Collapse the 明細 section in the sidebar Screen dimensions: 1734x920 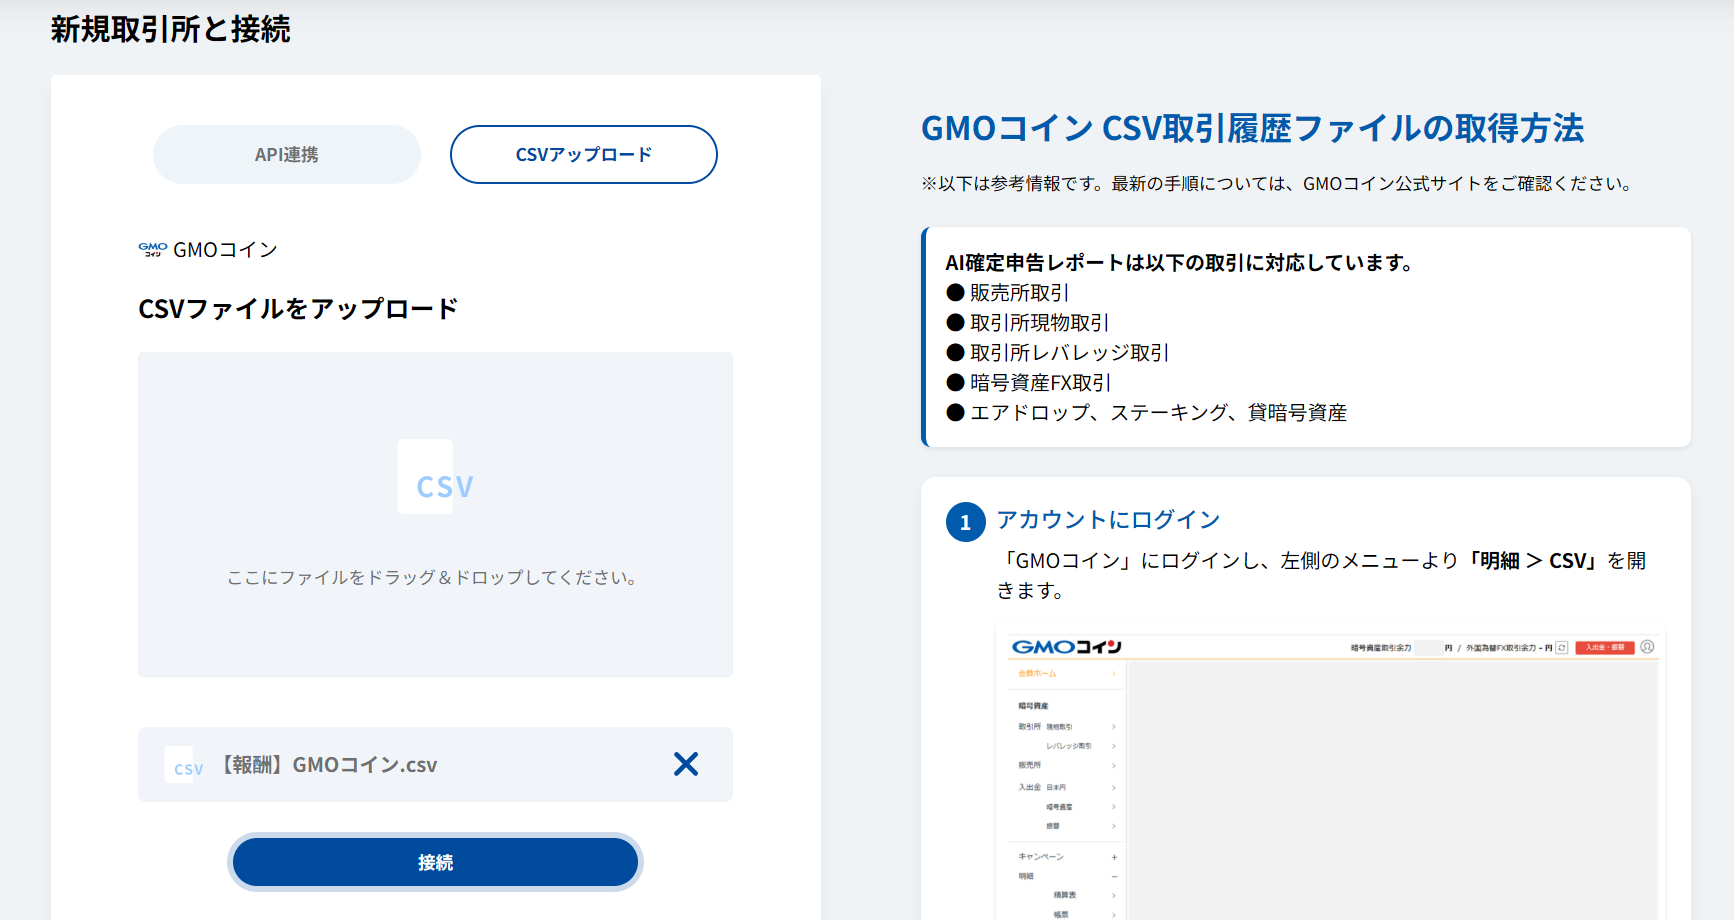(x=1113, y=877)
